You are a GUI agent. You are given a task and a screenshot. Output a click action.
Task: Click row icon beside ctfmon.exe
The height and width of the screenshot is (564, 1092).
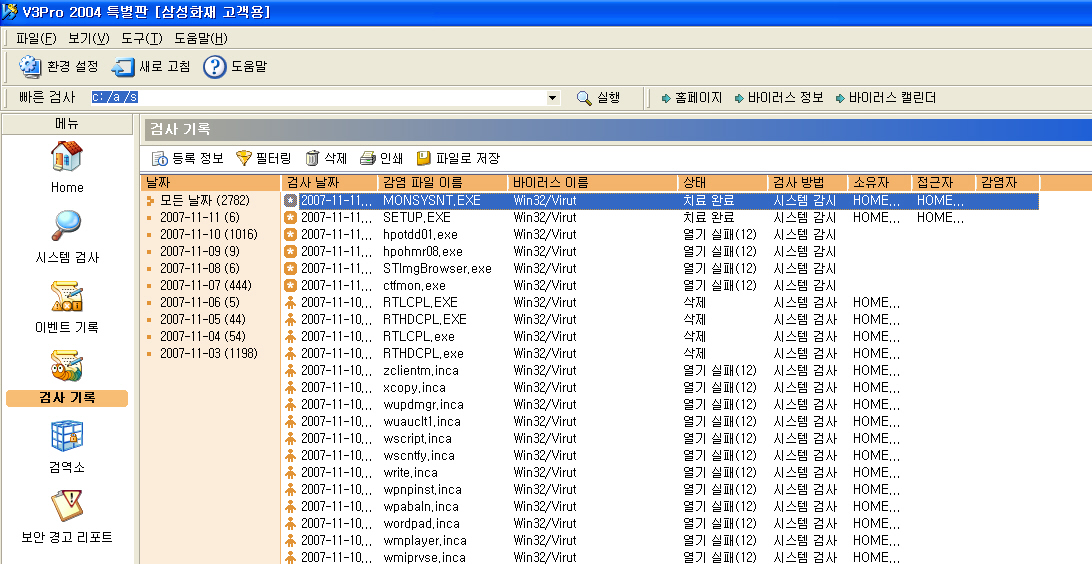click(x=290, y=285)
